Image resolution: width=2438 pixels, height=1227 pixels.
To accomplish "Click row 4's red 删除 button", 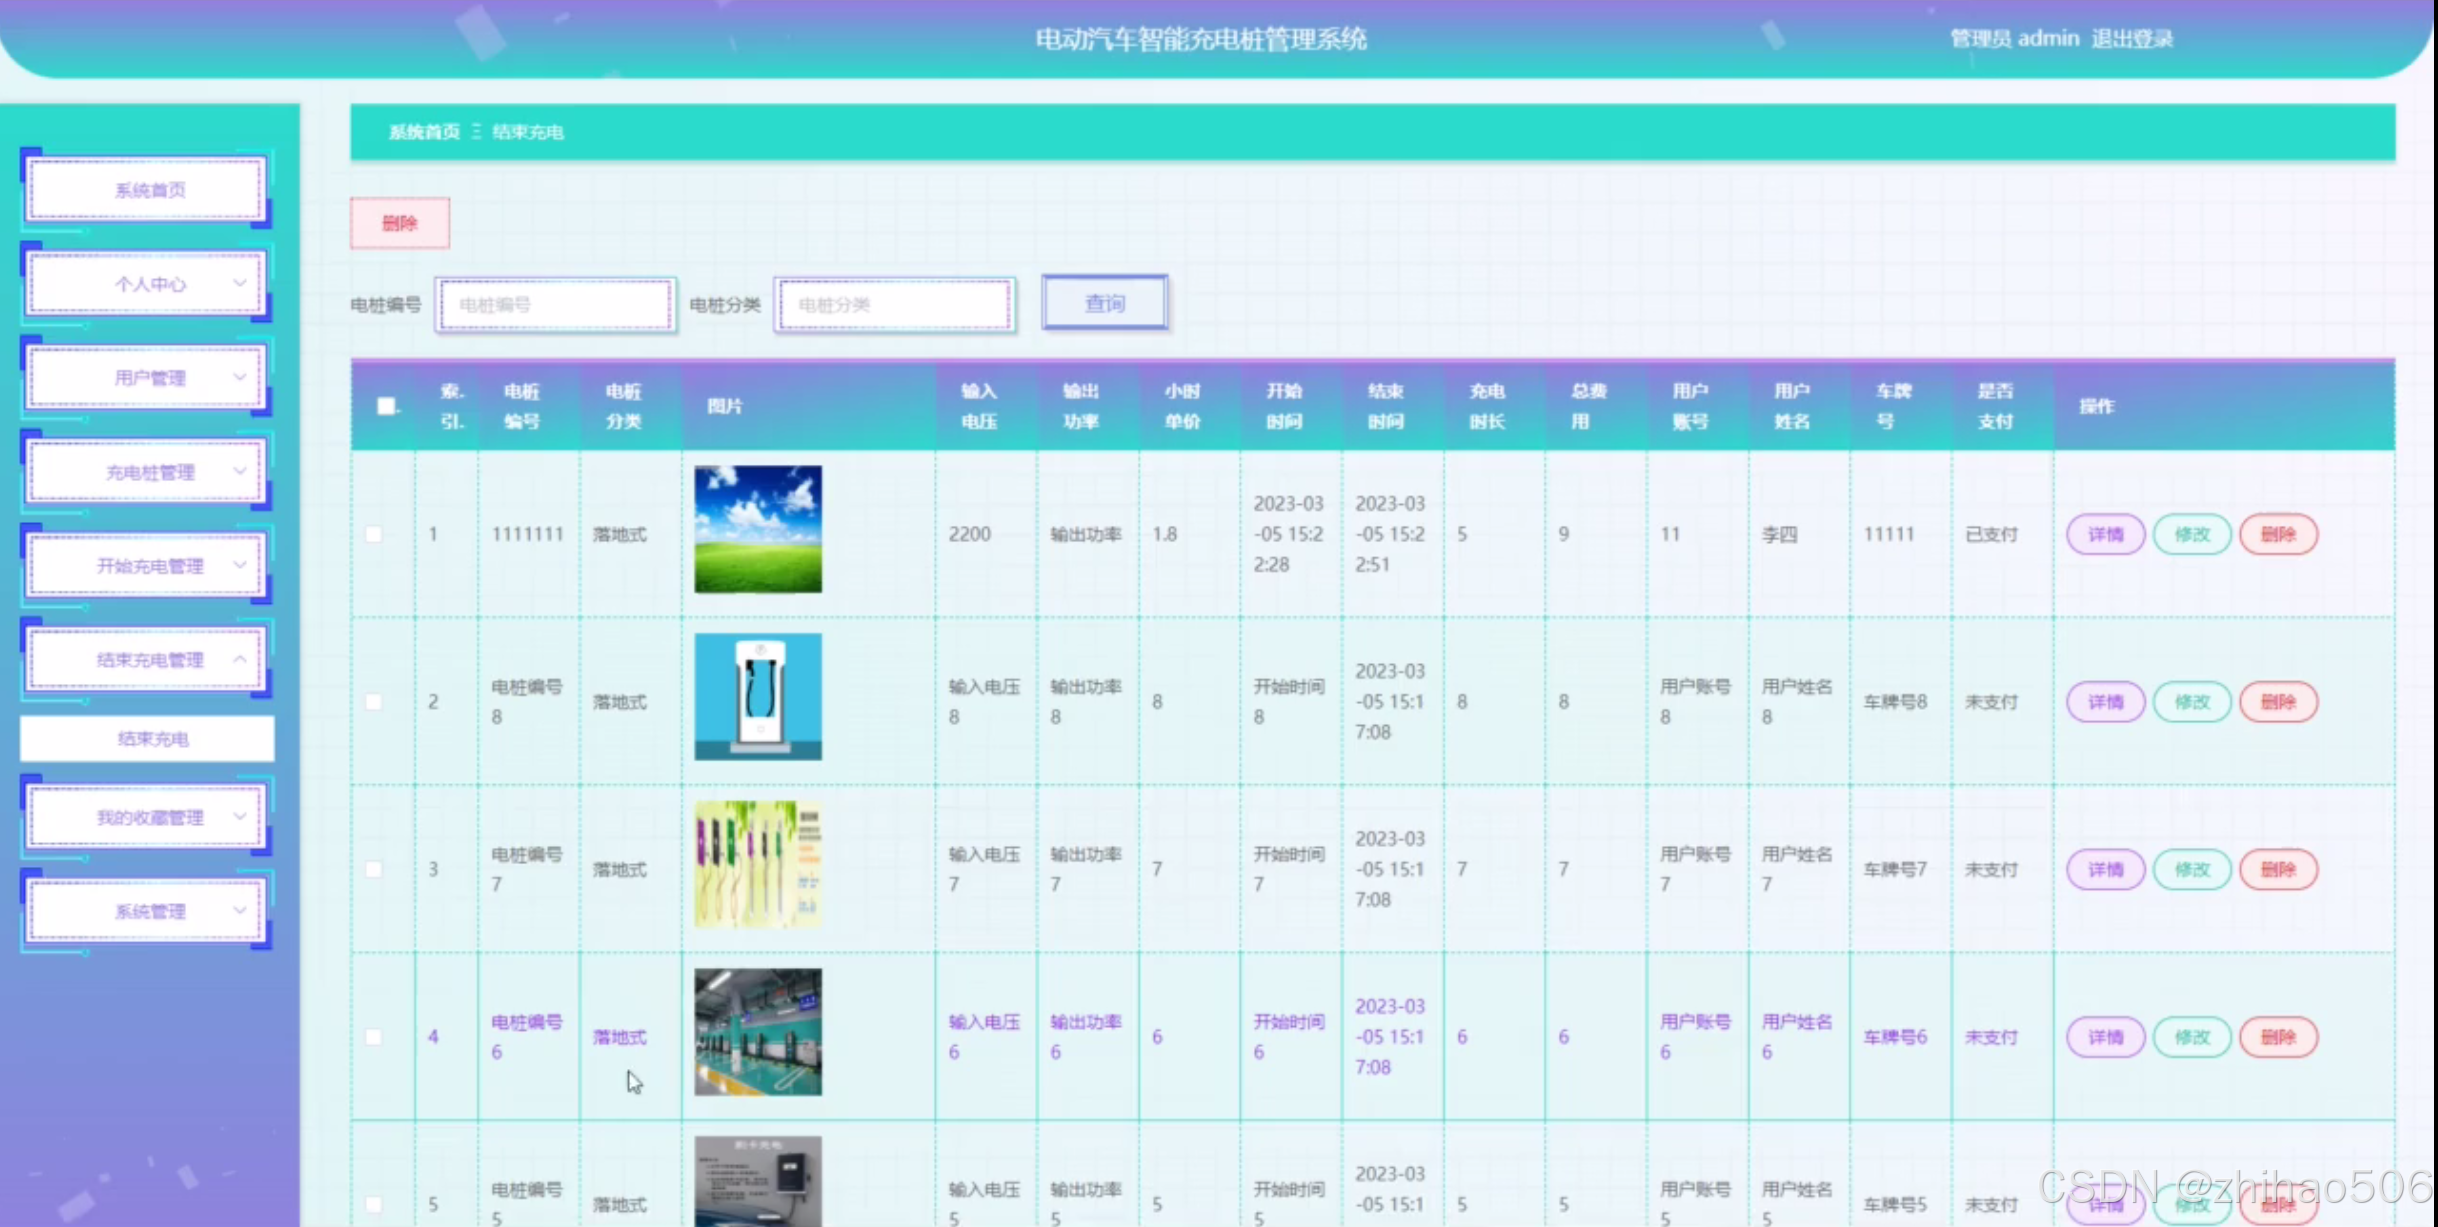I will [2278, 1037].
